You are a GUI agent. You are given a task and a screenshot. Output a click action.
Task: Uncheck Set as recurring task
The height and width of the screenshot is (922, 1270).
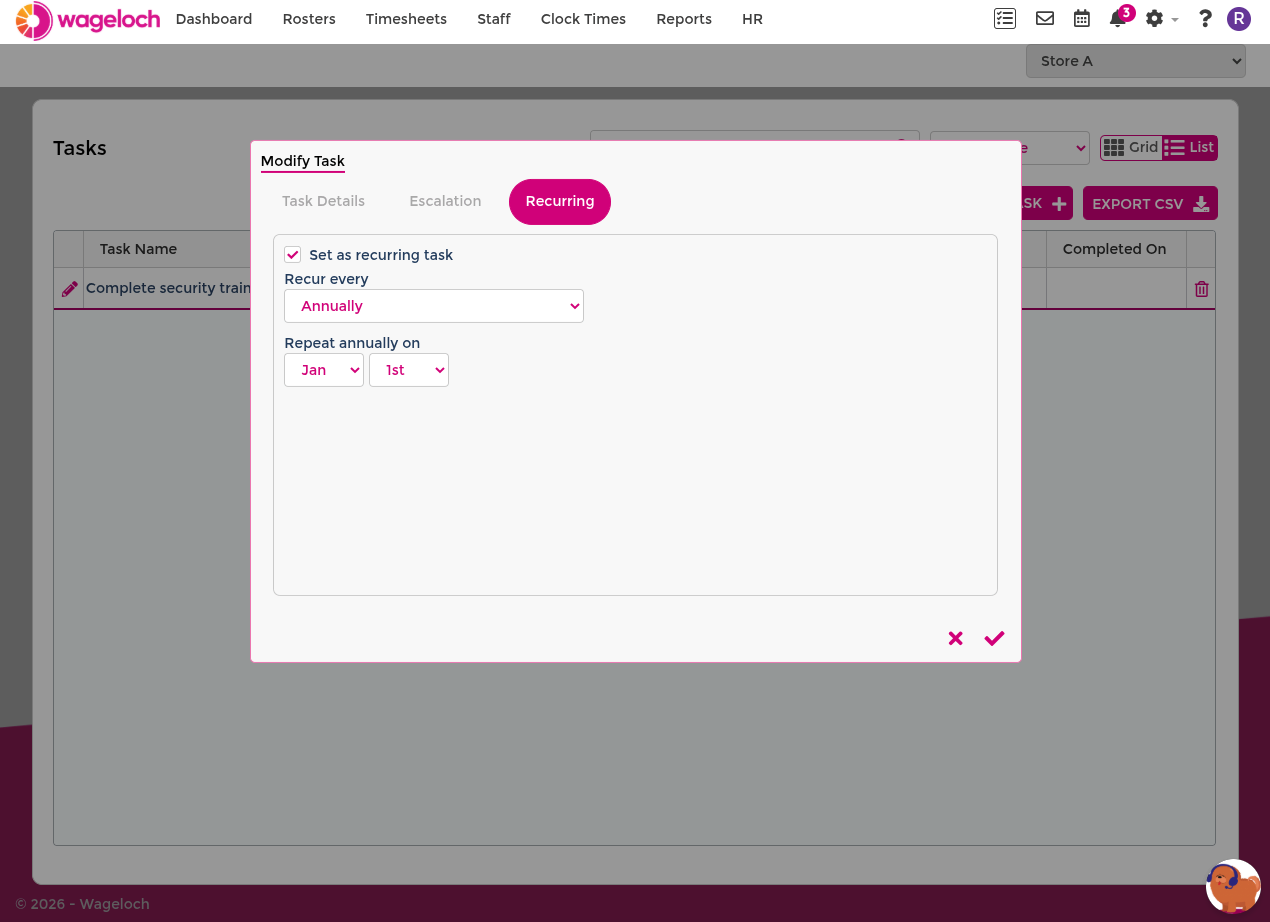coord(293,255)
